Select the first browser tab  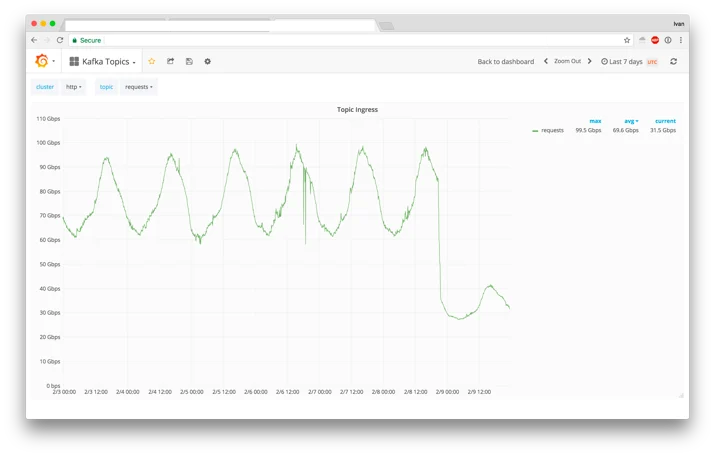point(116,25)
